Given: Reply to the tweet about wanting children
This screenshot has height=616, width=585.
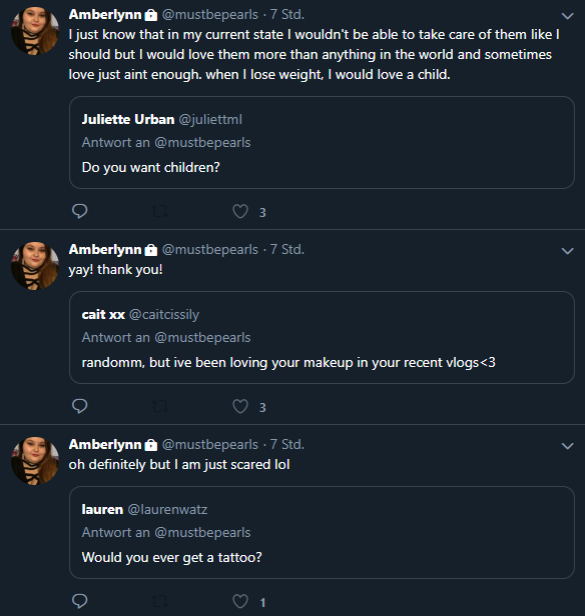Looking at the screenshot, I should click(x=80, y=211).
